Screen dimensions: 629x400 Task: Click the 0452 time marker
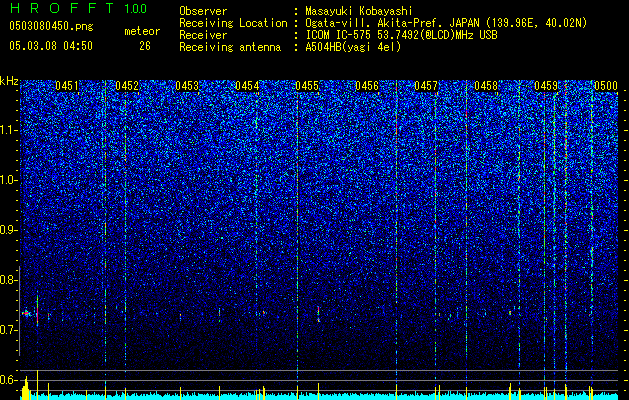127,86
